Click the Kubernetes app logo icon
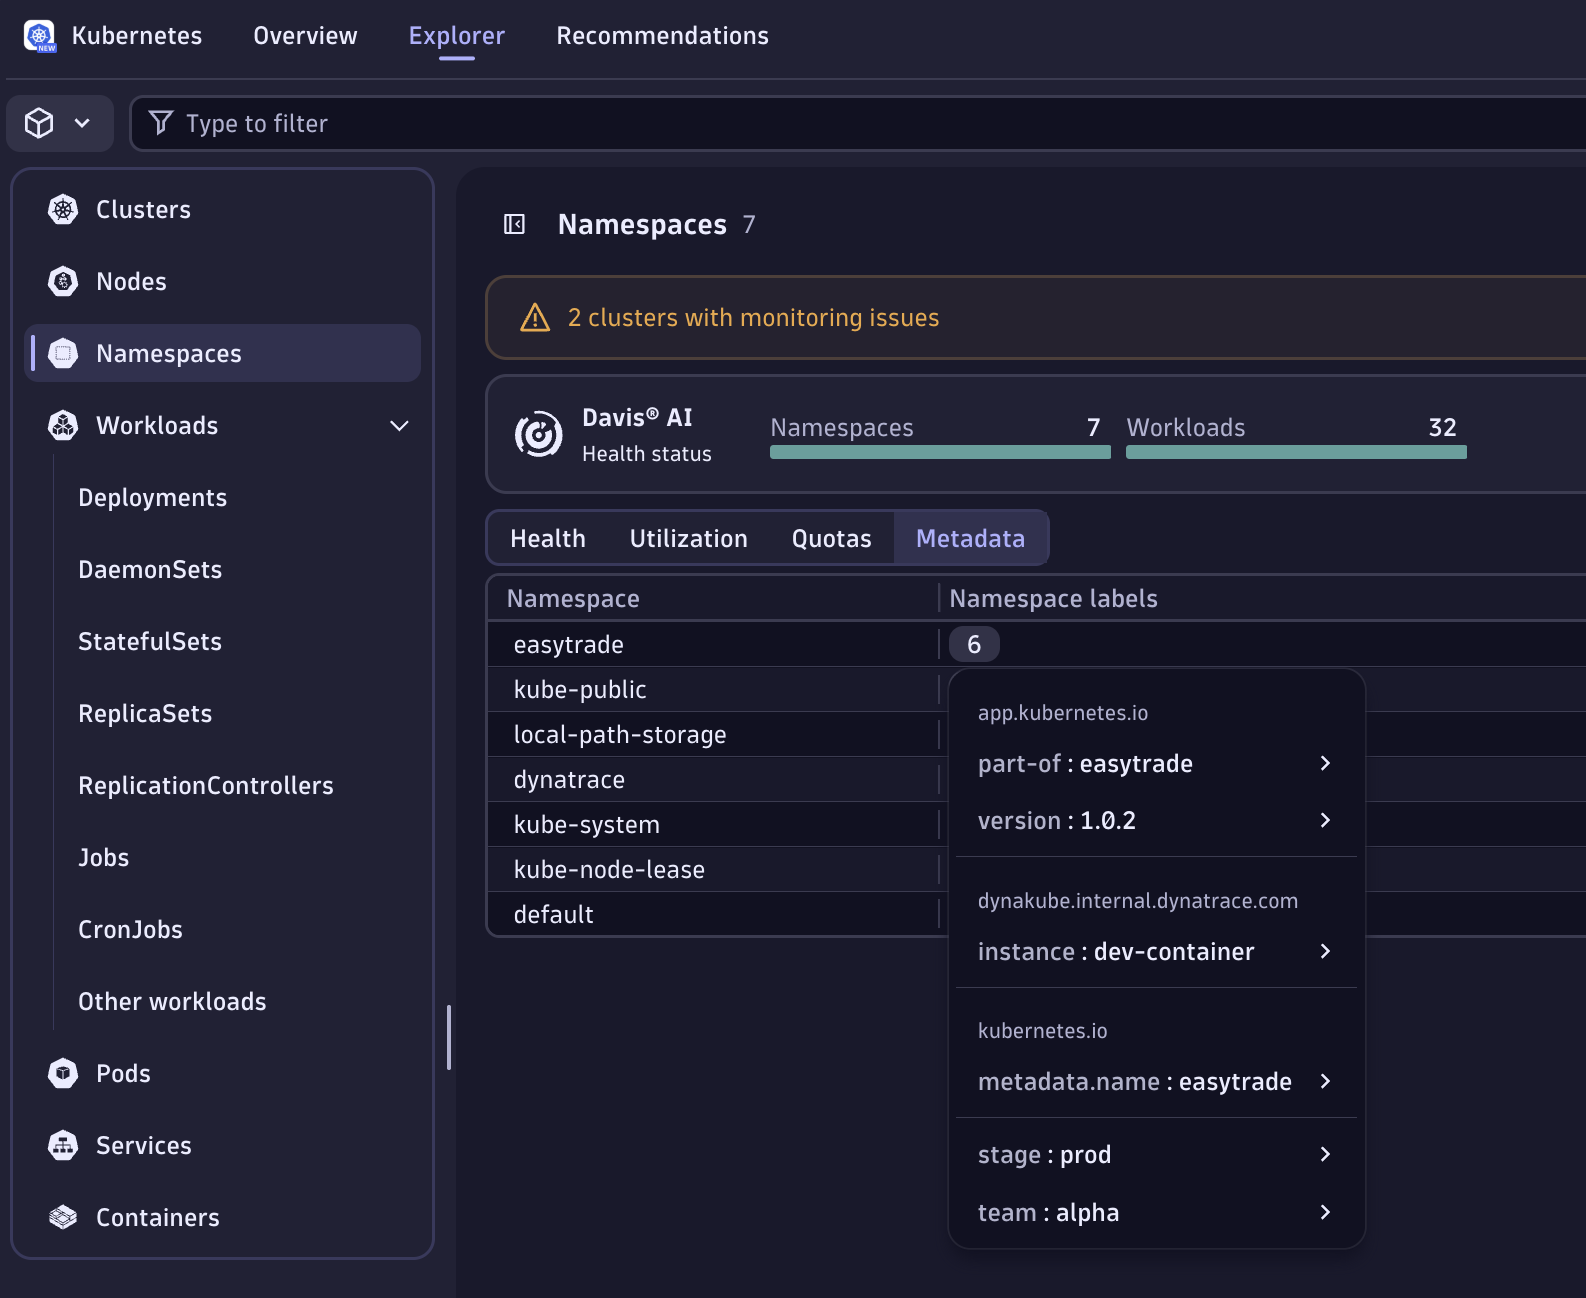1586x1298 pixels. click(40, 36)
